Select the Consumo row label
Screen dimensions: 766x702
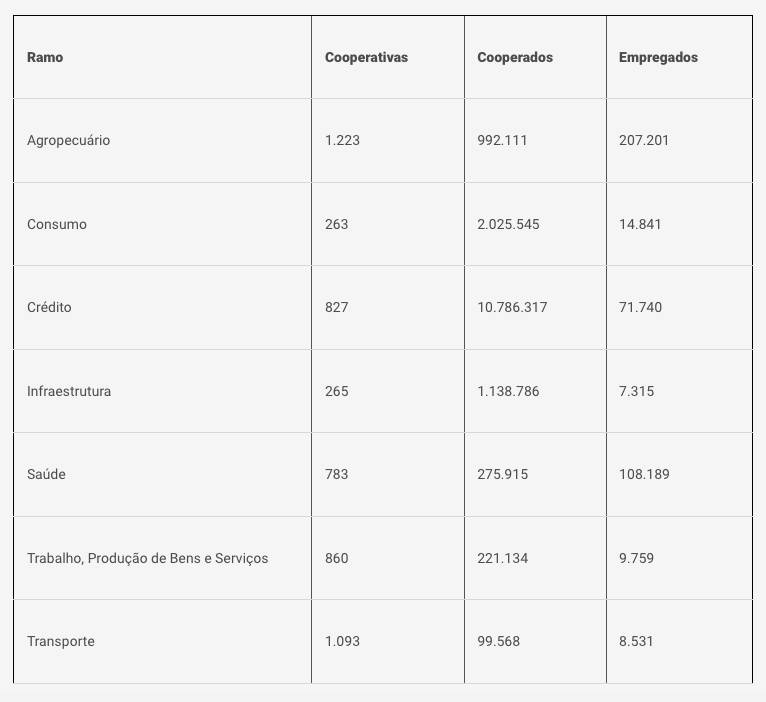tap(57, 224)
